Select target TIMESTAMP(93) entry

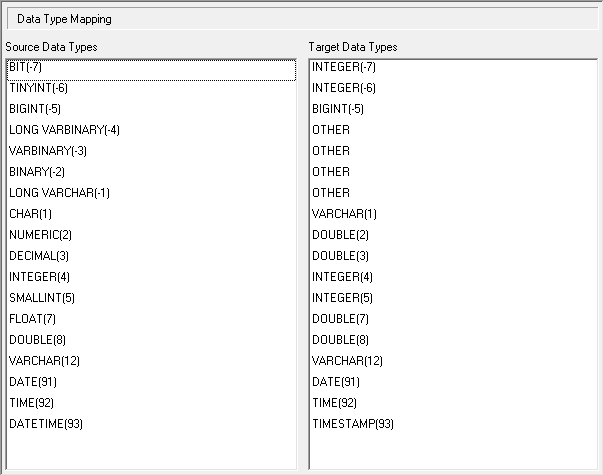tap(353, 424)
